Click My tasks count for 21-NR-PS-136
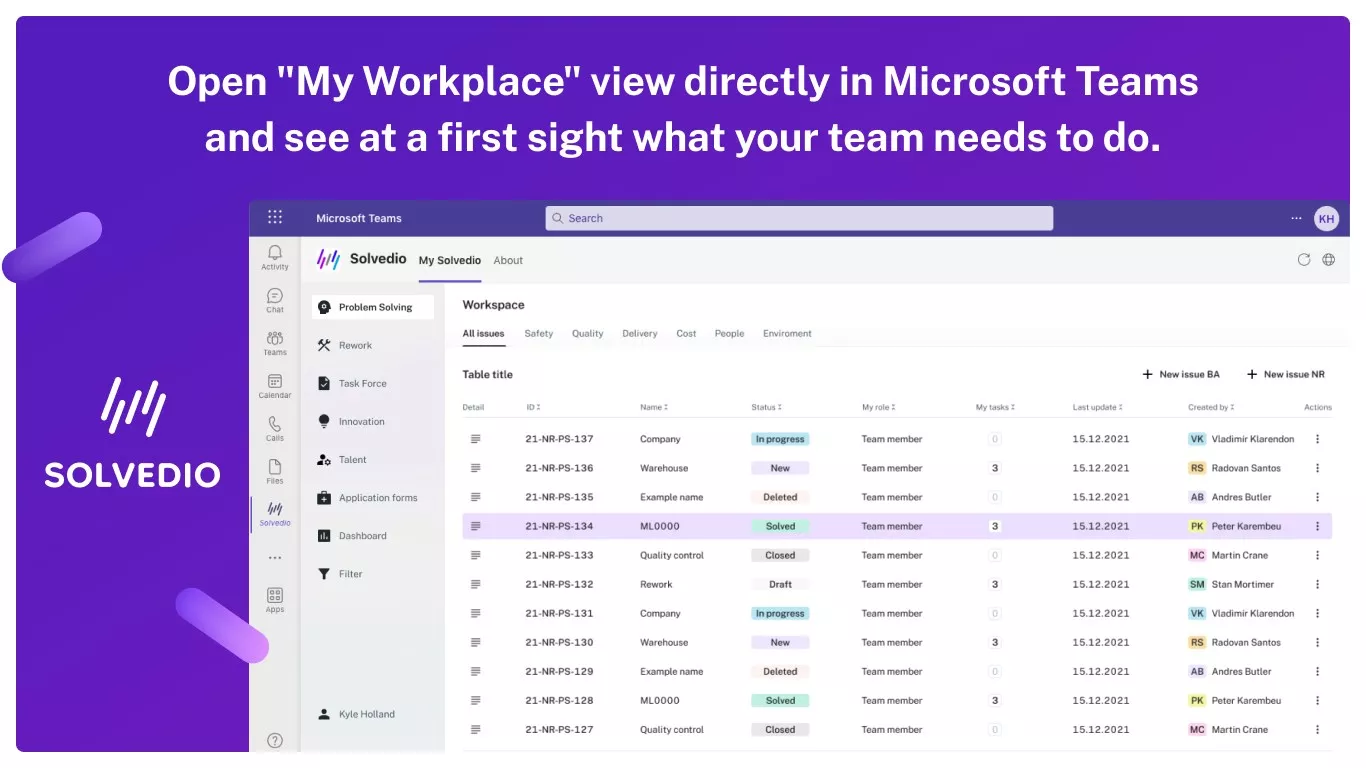 [x=995, y=468]
